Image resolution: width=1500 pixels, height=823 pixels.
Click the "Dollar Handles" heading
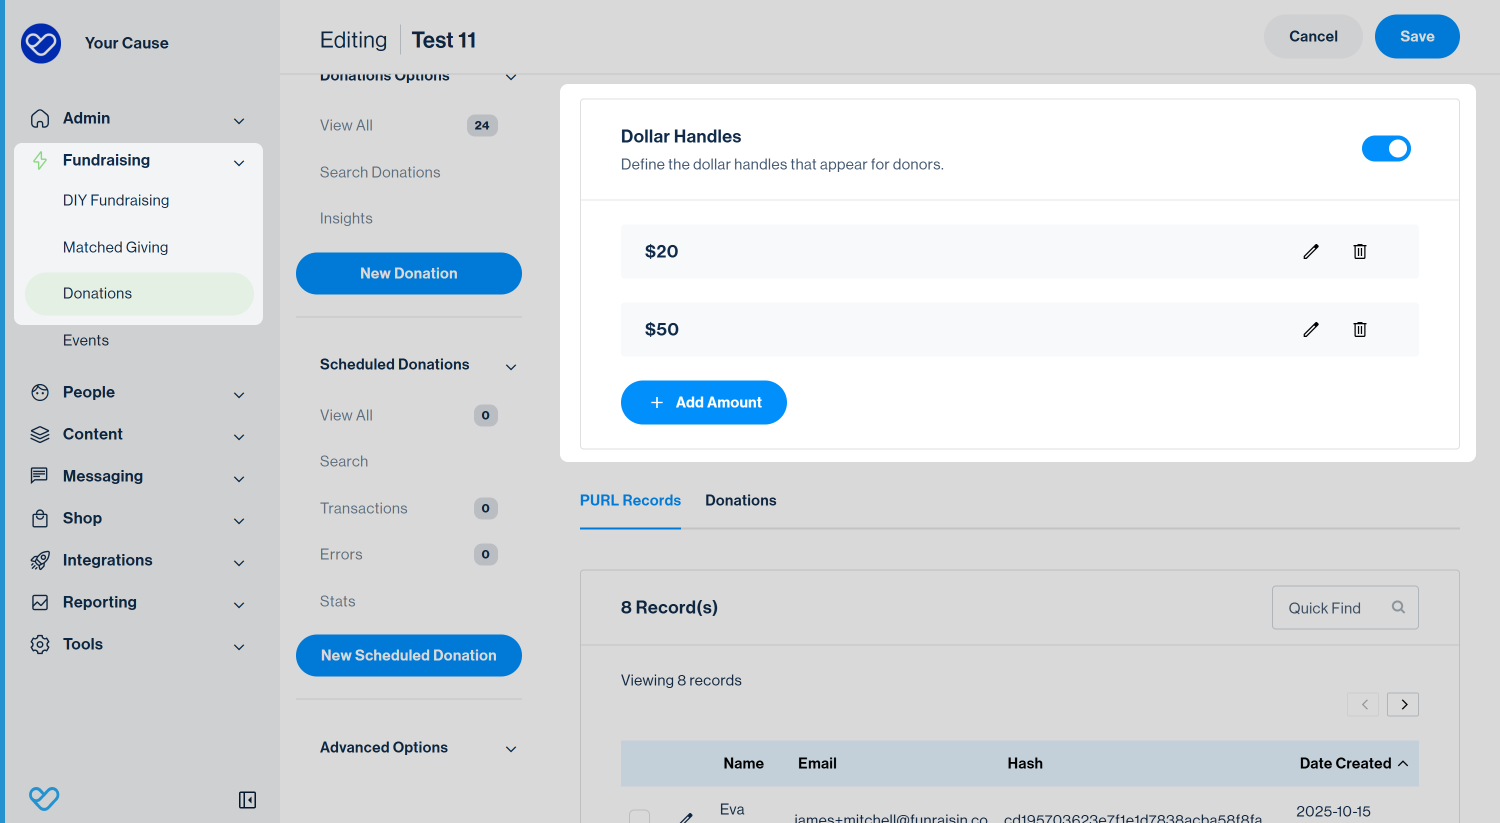coord(681,136)
